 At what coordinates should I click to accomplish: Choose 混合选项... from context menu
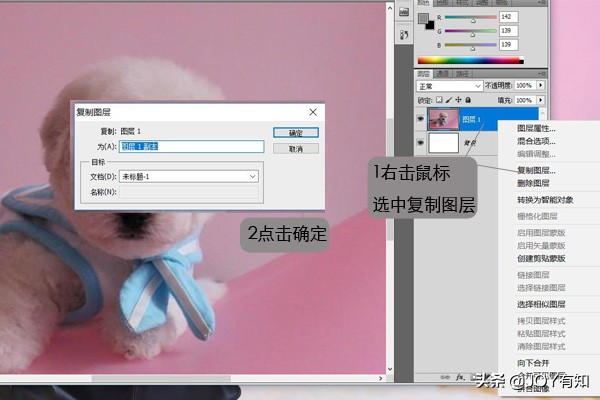(536, 141)
